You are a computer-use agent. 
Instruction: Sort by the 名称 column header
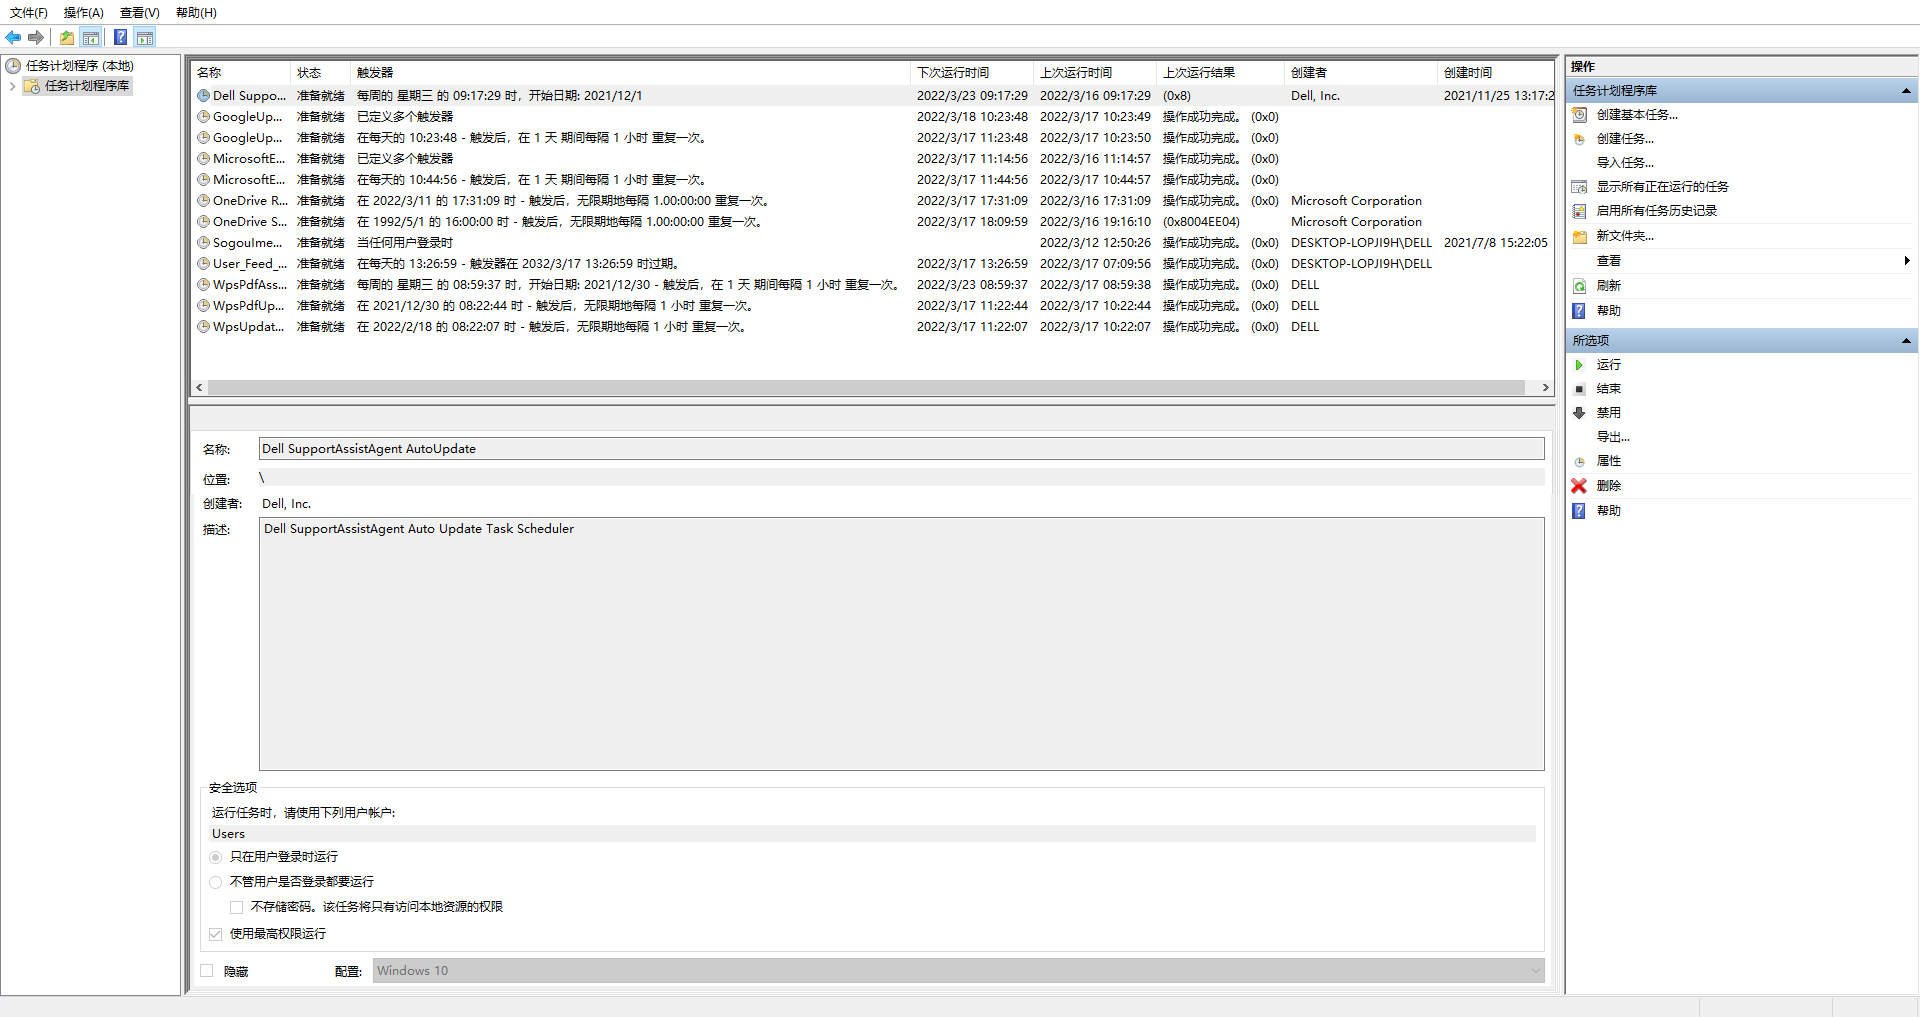coord(241,73)
